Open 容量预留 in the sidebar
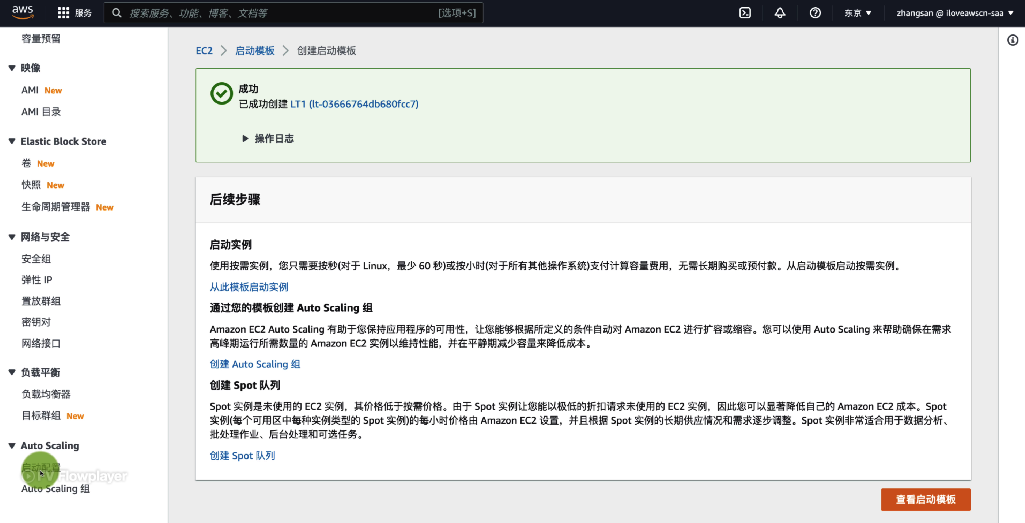1025x523 pixels. [x=41, y=39]
